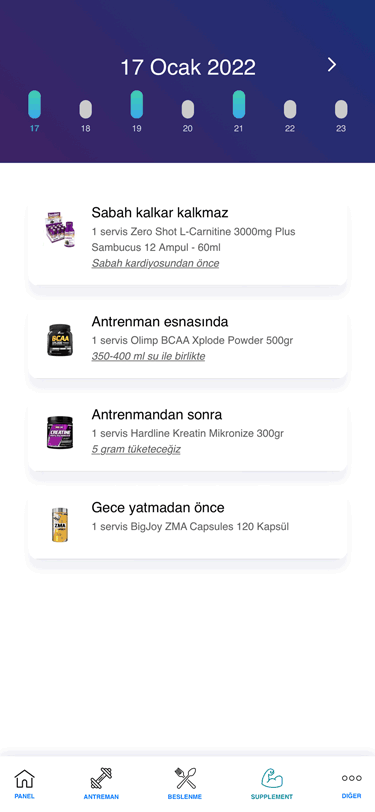Select the Supplement flexed arm icon

tap(271, 778)
